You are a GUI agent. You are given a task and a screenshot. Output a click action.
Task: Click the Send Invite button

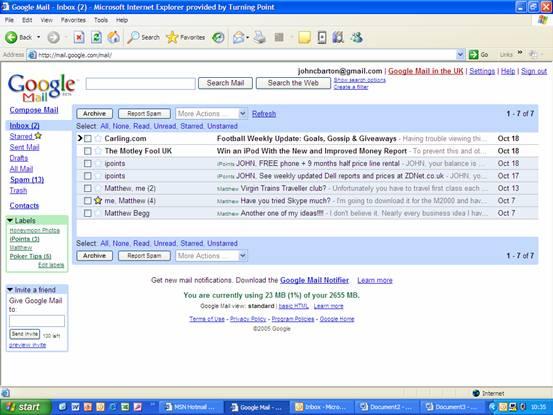tap(25, 334)
